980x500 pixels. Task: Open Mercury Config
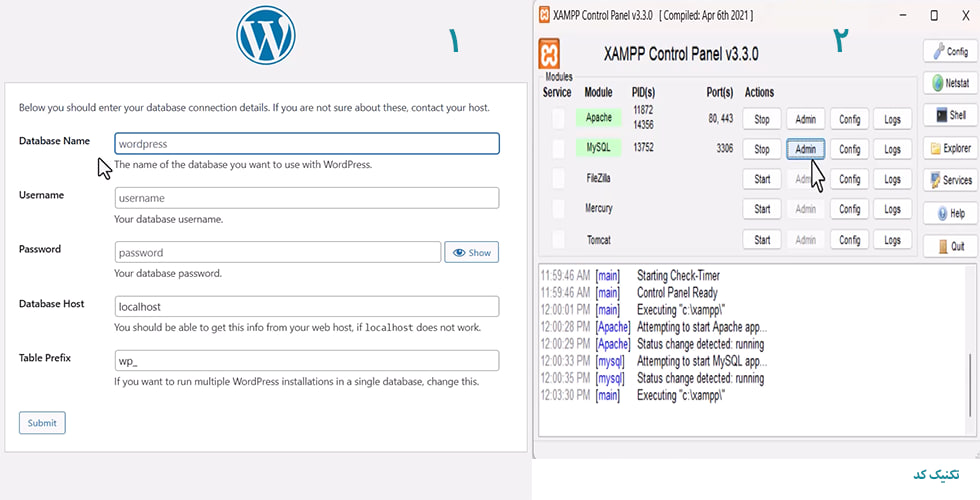click(x=849, y=209)
